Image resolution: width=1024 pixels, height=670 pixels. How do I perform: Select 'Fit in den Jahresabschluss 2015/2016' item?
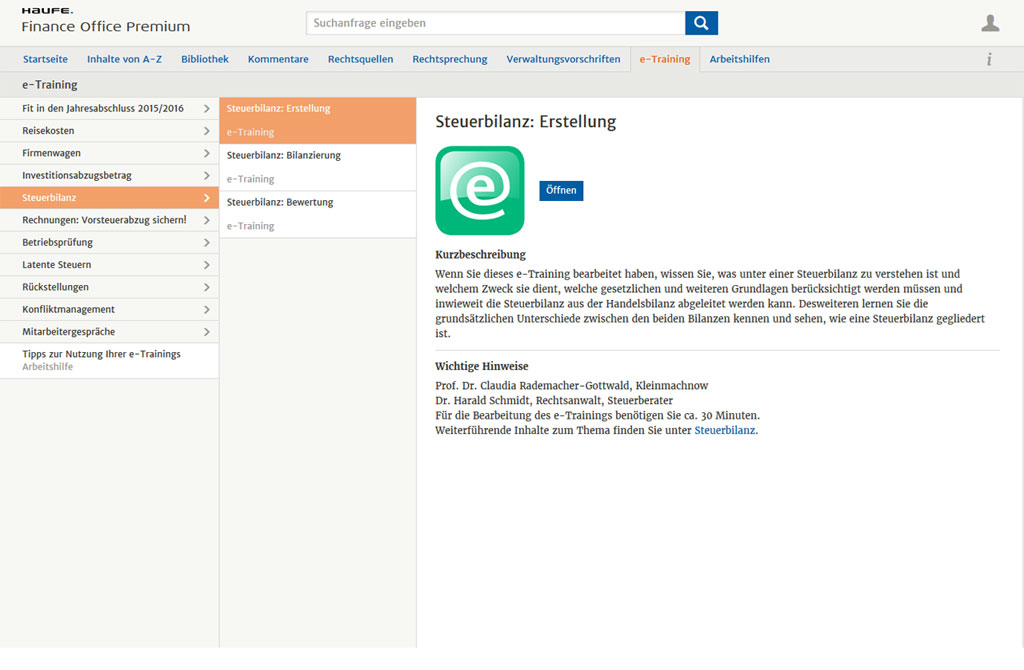point(109,108)
